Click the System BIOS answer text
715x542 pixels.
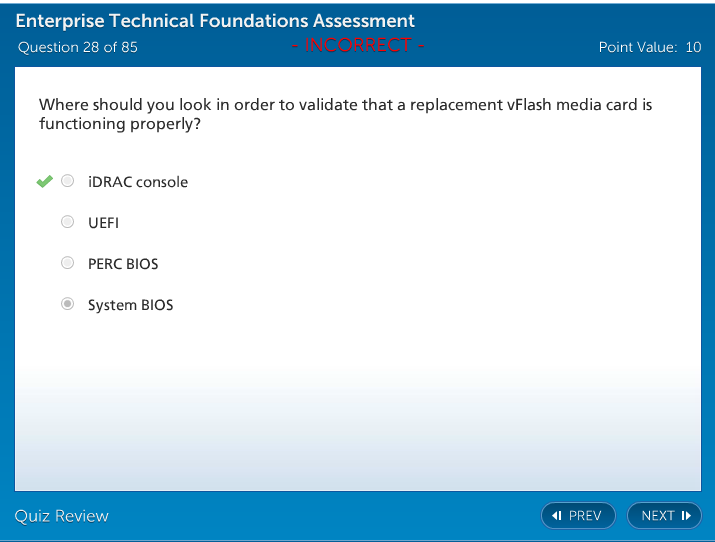pyautogui.click(x=130, y=305)
